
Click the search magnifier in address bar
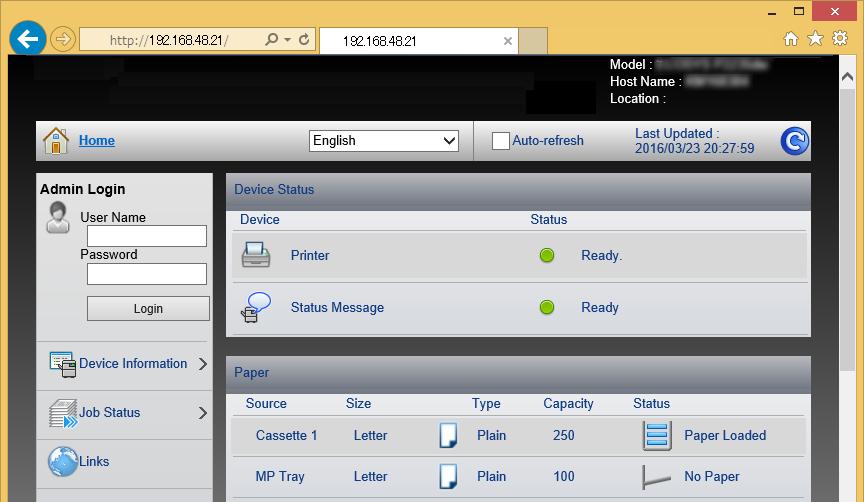[272, 40]
